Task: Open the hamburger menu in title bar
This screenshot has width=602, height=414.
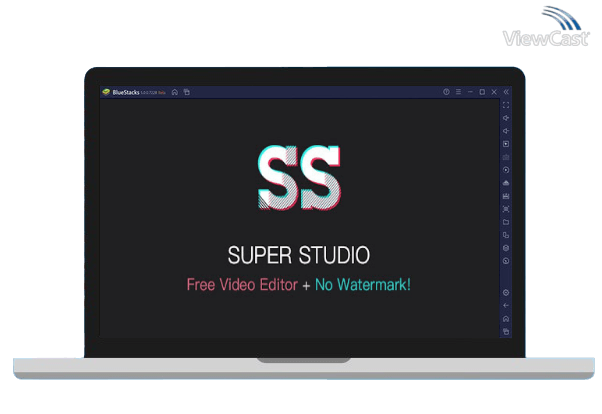Action: pos(458,92)
